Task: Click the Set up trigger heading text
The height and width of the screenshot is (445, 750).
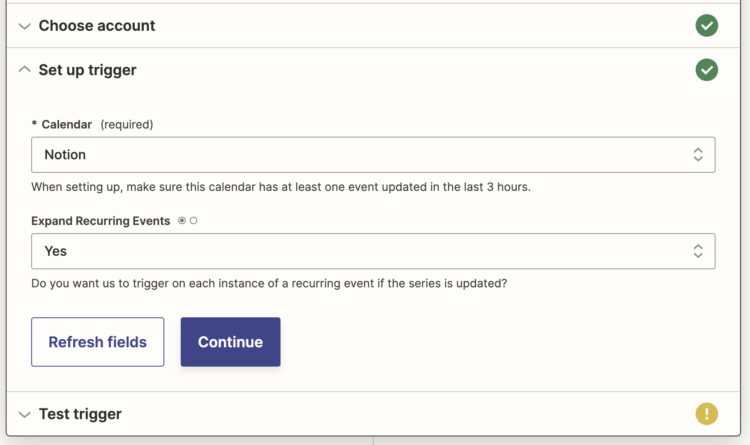Action: pos(88,70)
